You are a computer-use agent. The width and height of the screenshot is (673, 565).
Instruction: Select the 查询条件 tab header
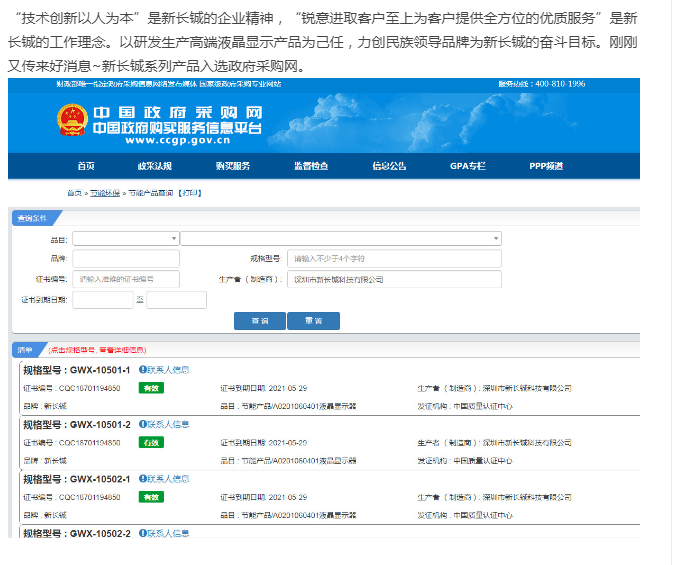pyautogui.click(x=33, y=218)
